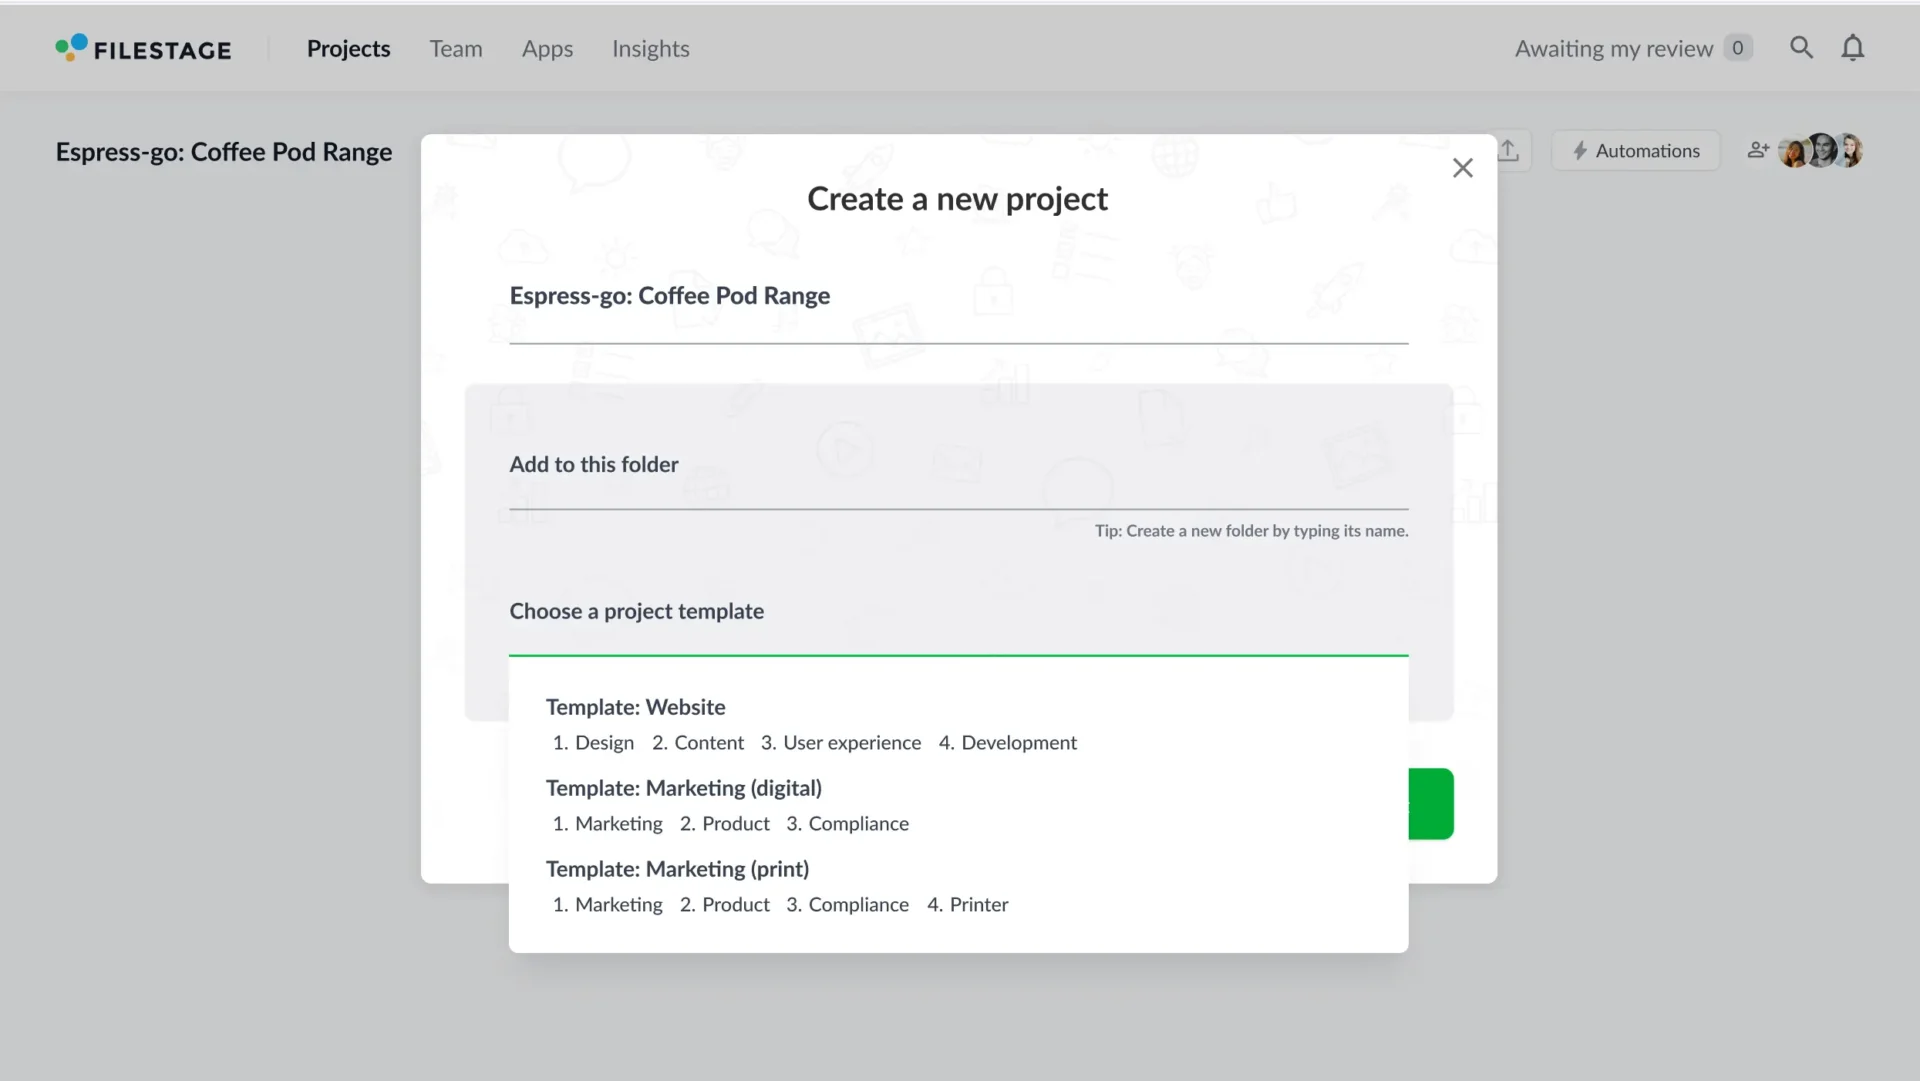The width and height of the screenshot is (1920, 1081).
Task: Click the green create button
Action: point(1431,804)
